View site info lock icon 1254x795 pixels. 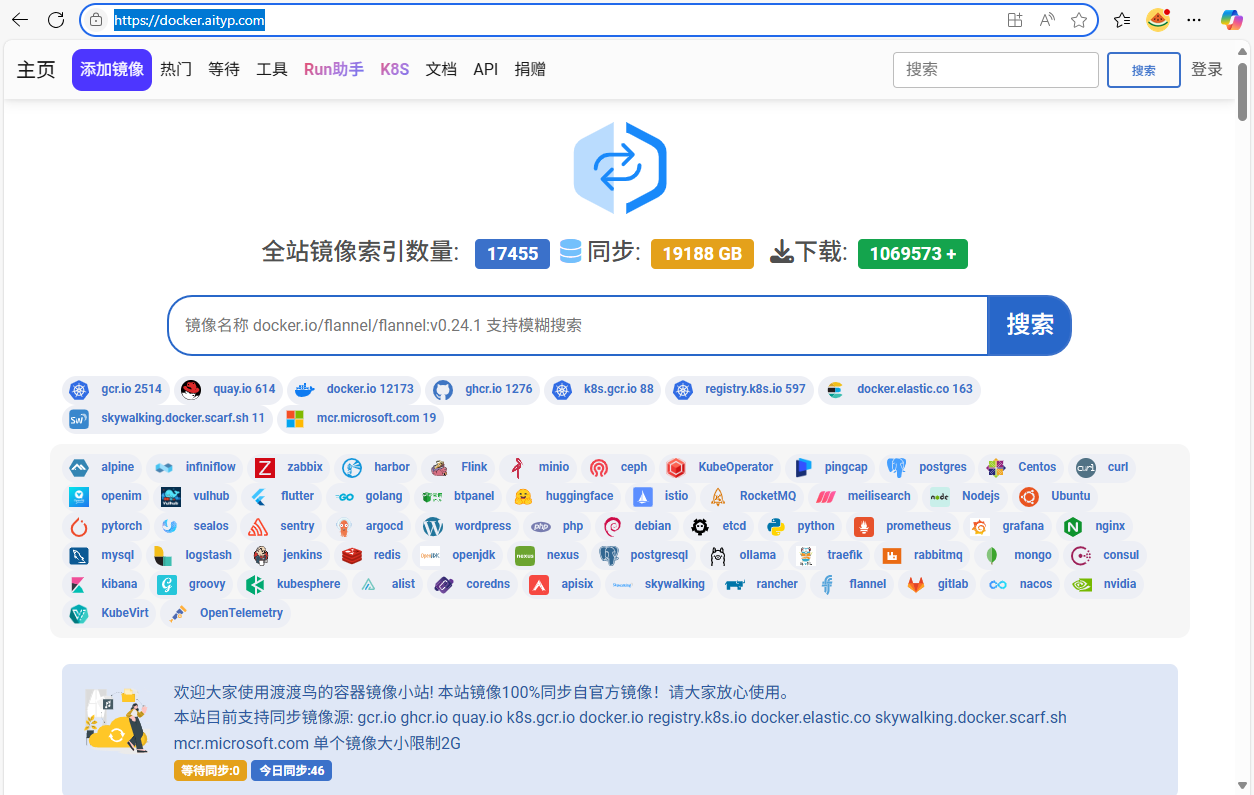pyautogui.click(x=97, y=20)
